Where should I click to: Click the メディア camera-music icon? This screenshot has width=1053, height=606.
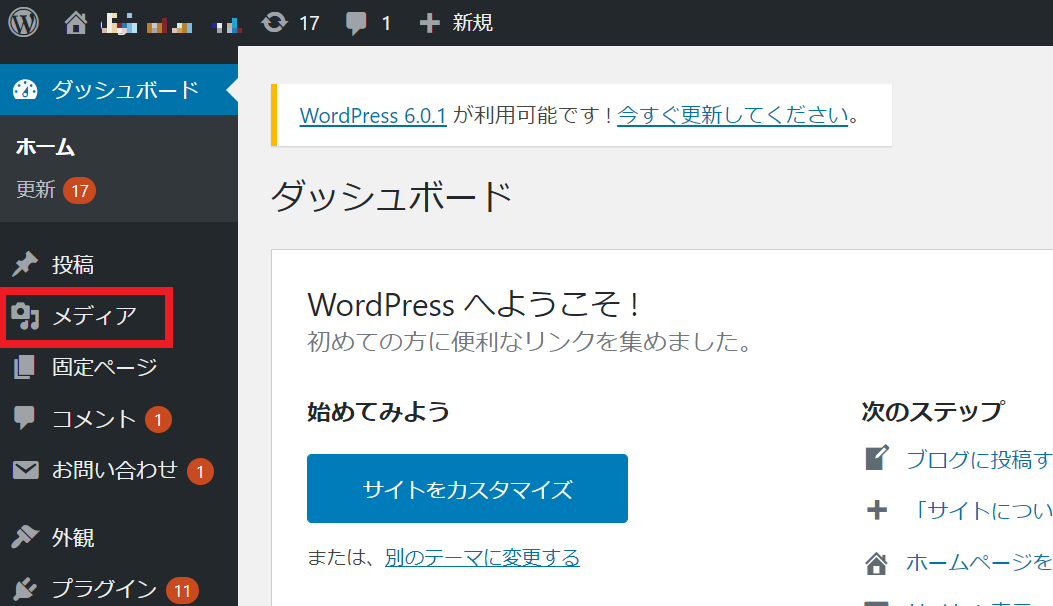(x=25, y=316)
